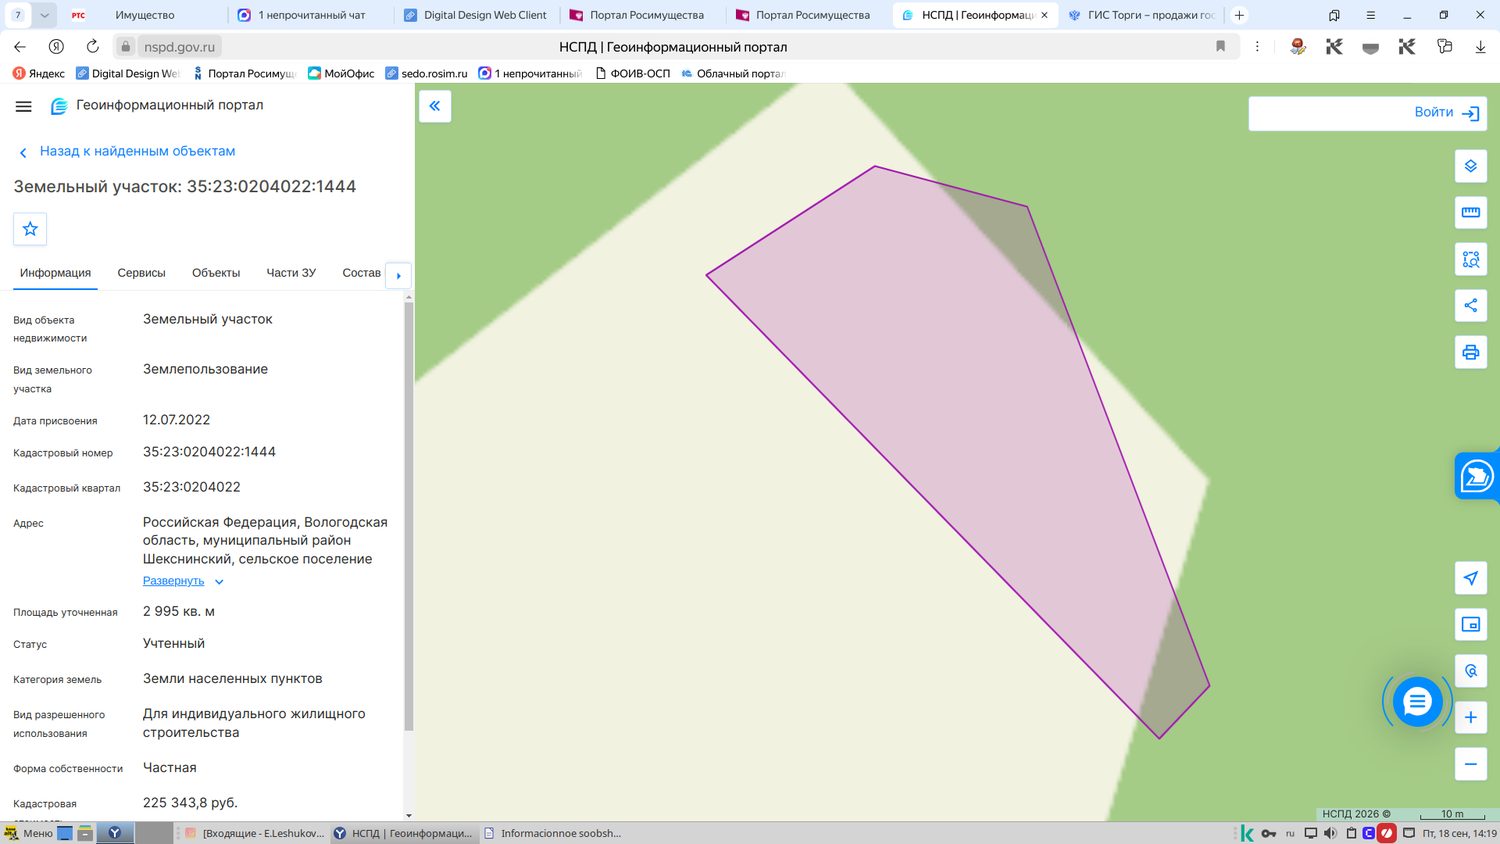Reload the browser page
This screenshot has height=844, width=1500.
[92, 46]
